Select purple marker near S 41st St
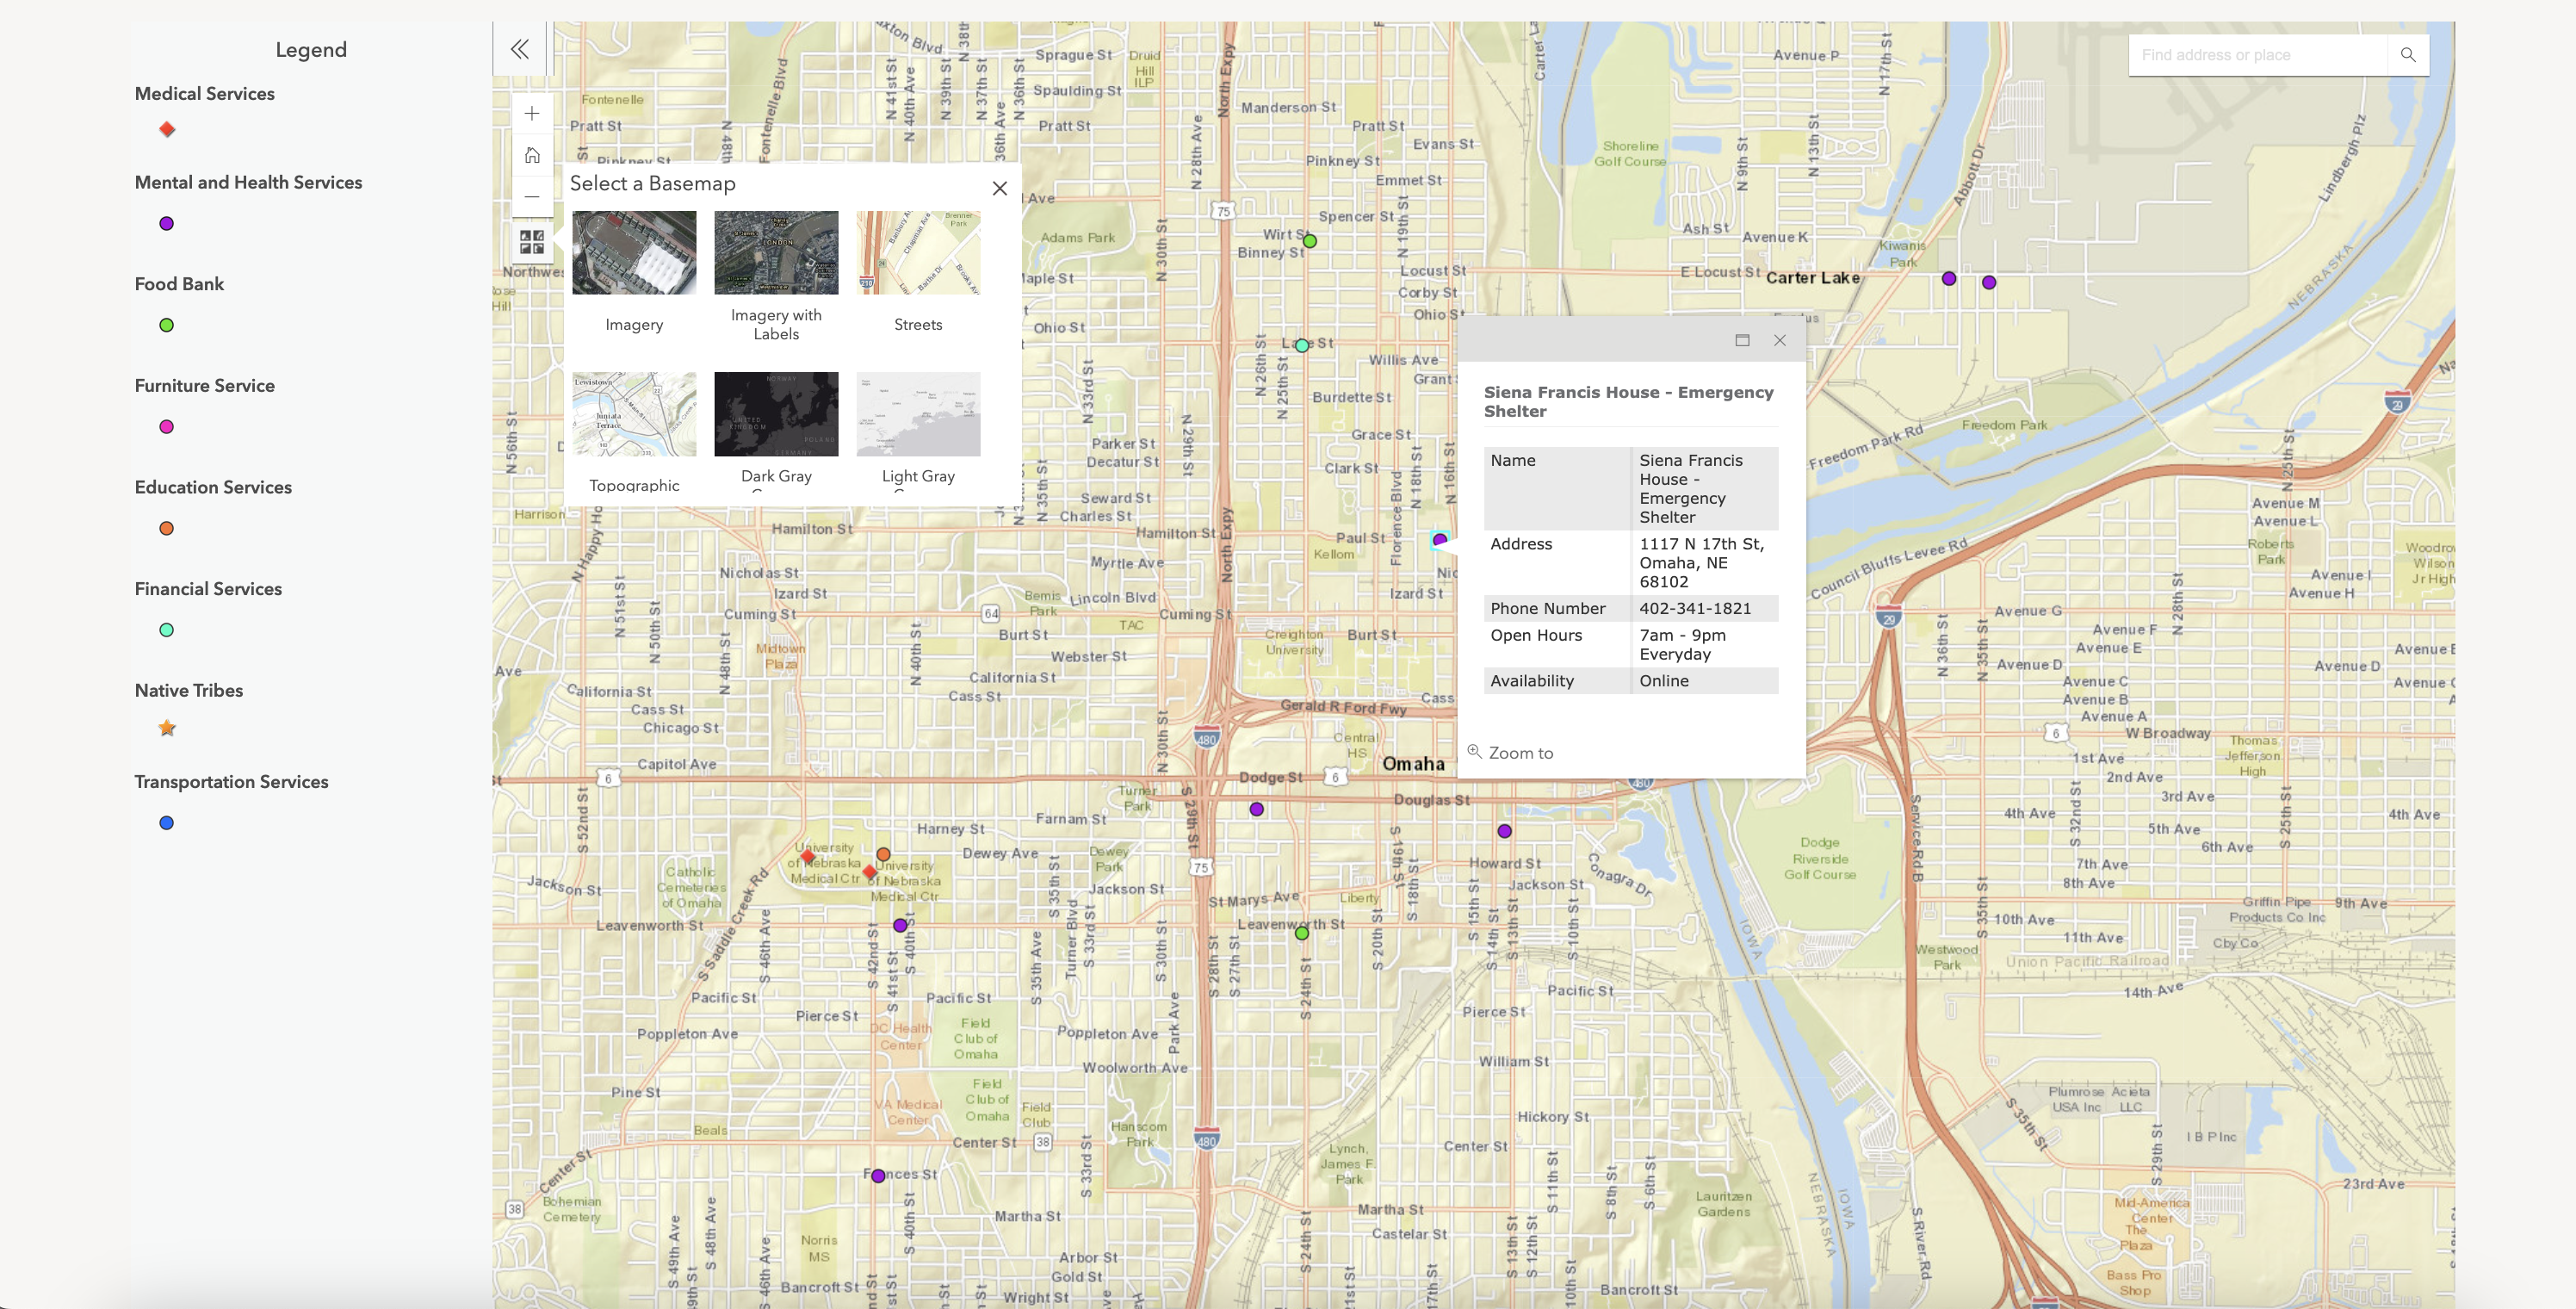2576x1309 pixels. tap(900, 926)
